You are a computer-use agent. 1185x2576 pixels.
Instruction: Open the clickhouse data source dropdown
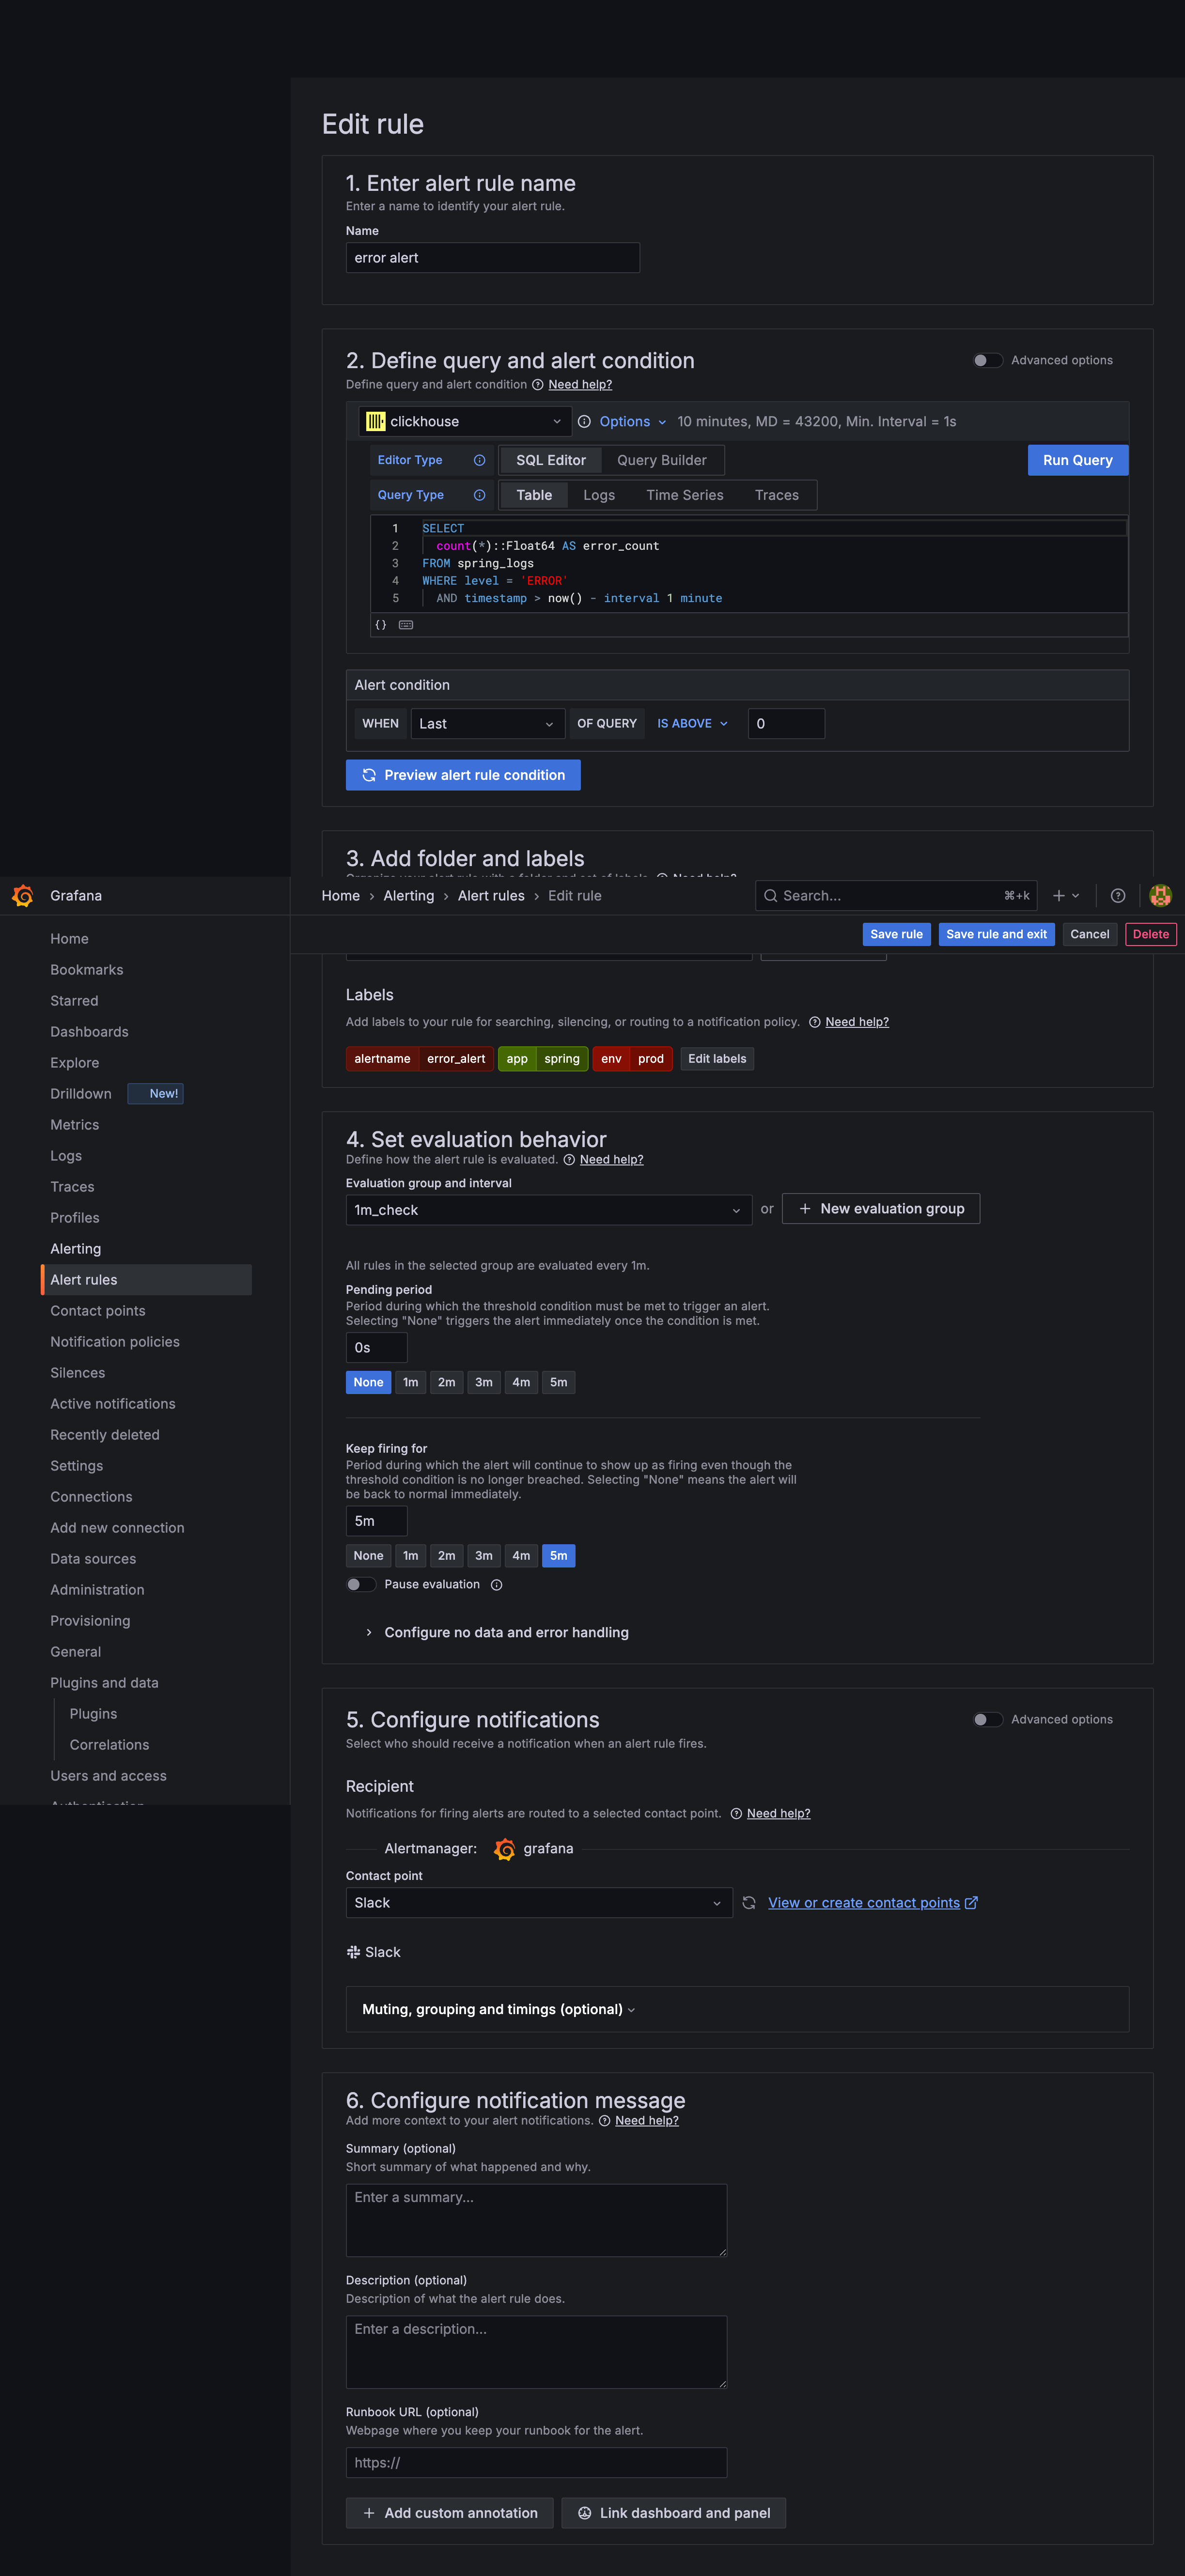465,421
